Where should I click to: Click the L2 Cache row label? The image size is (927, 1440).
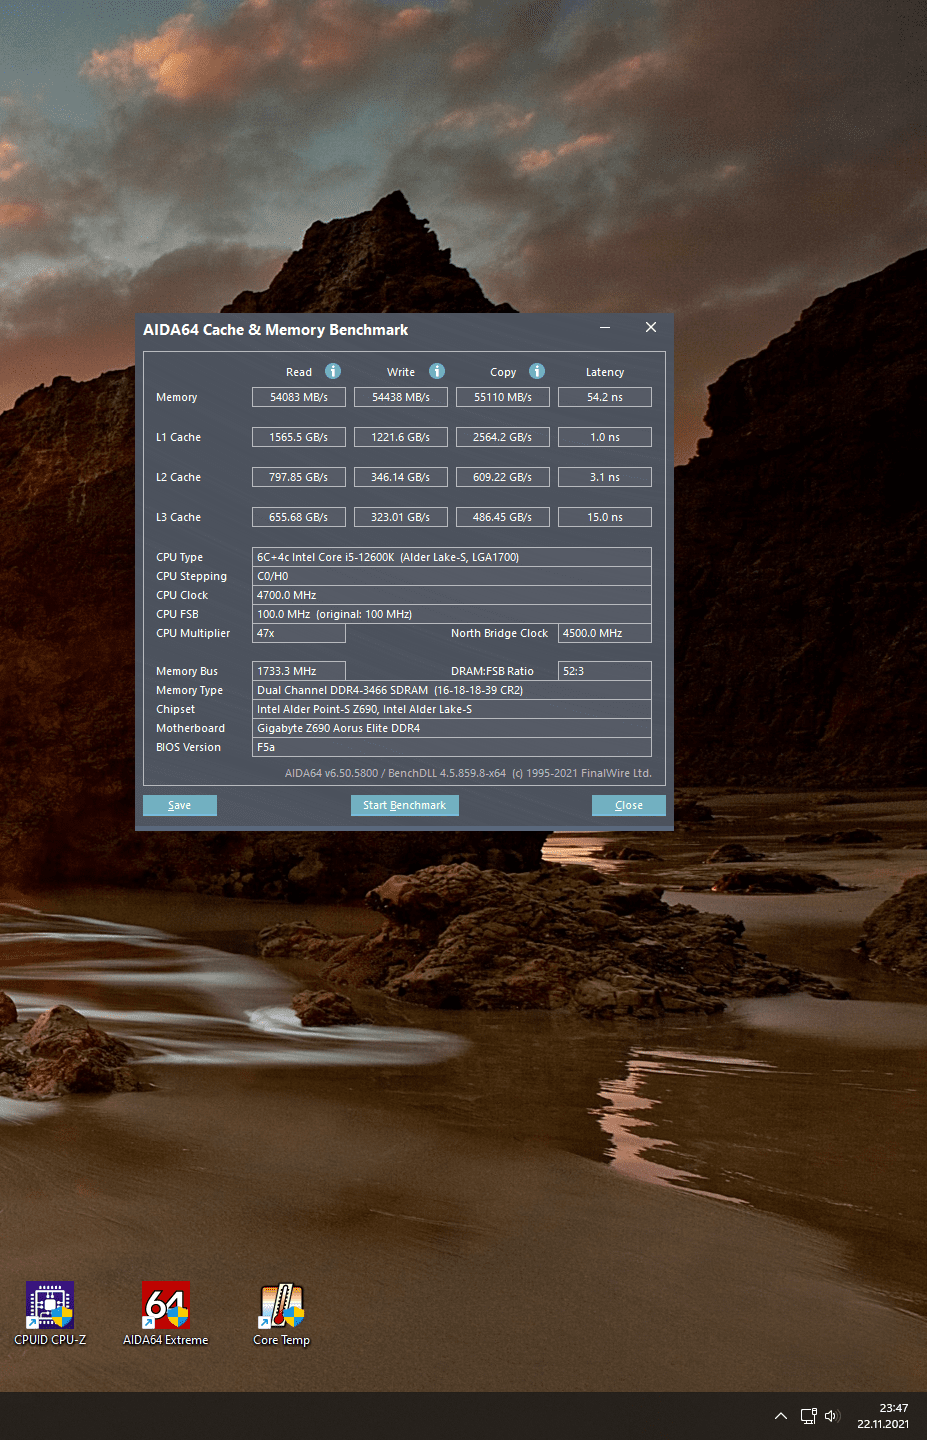click(x=178, y=477)
